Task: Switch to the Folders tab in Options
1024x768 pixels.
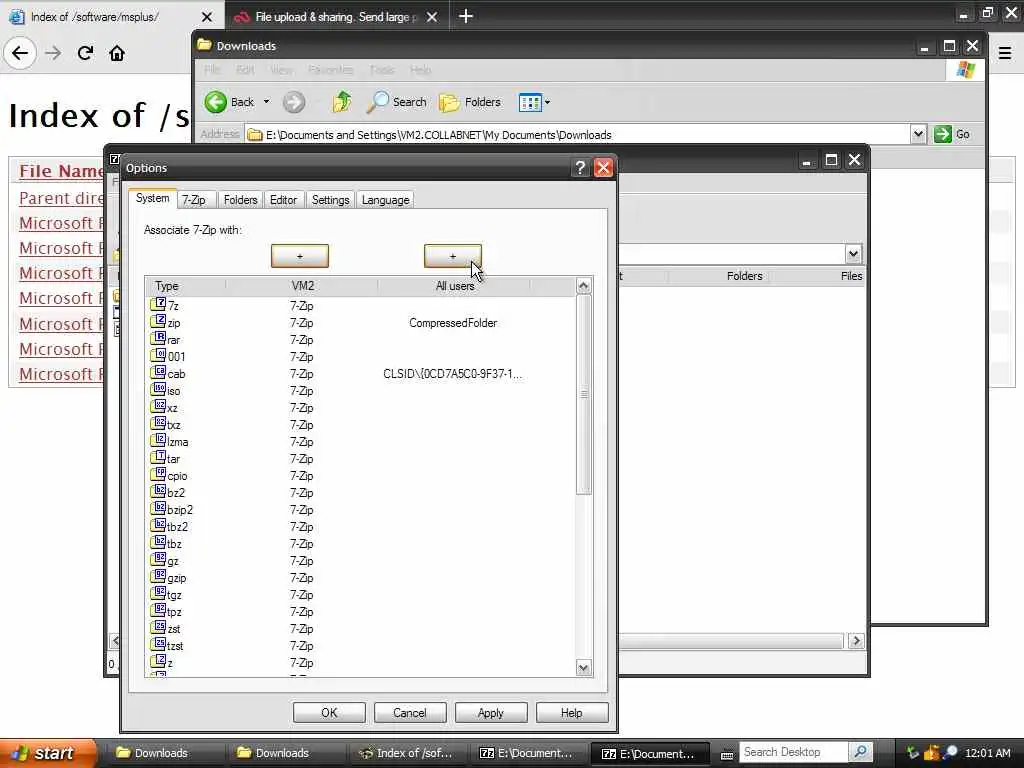Action: [x=240, y=200]
